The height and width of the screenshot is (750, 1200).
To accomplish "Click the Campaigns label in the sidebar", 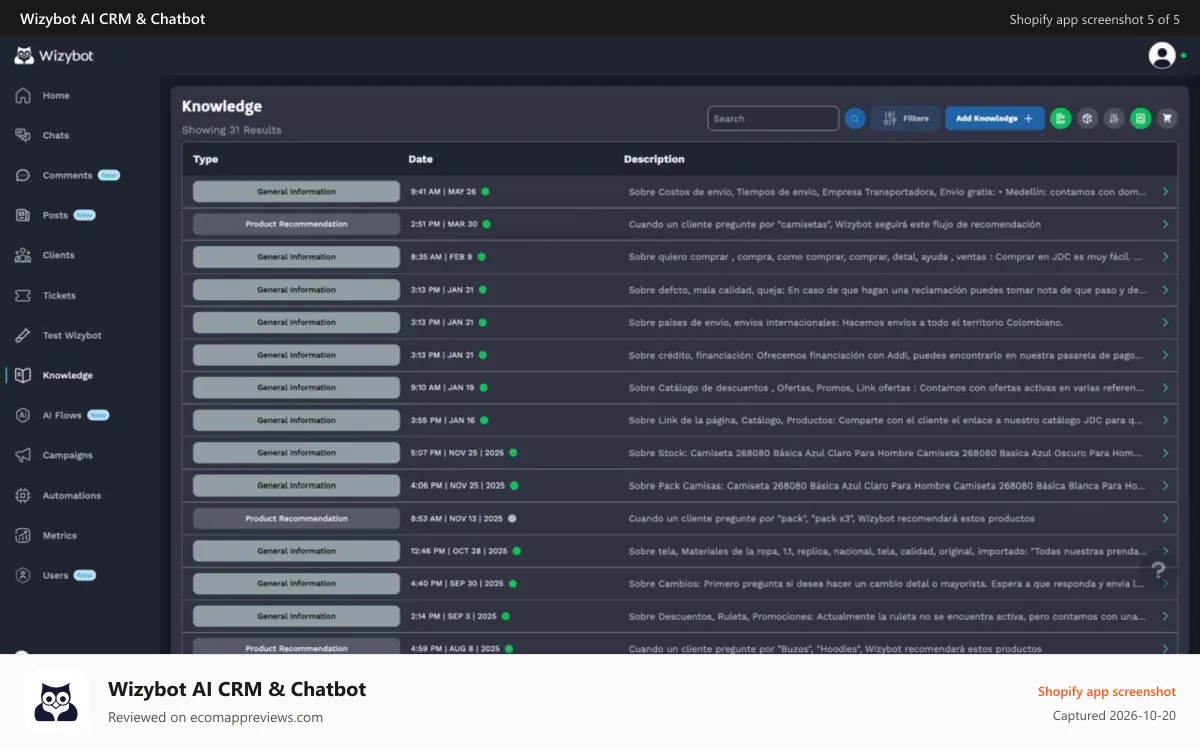I will point(68,455).
